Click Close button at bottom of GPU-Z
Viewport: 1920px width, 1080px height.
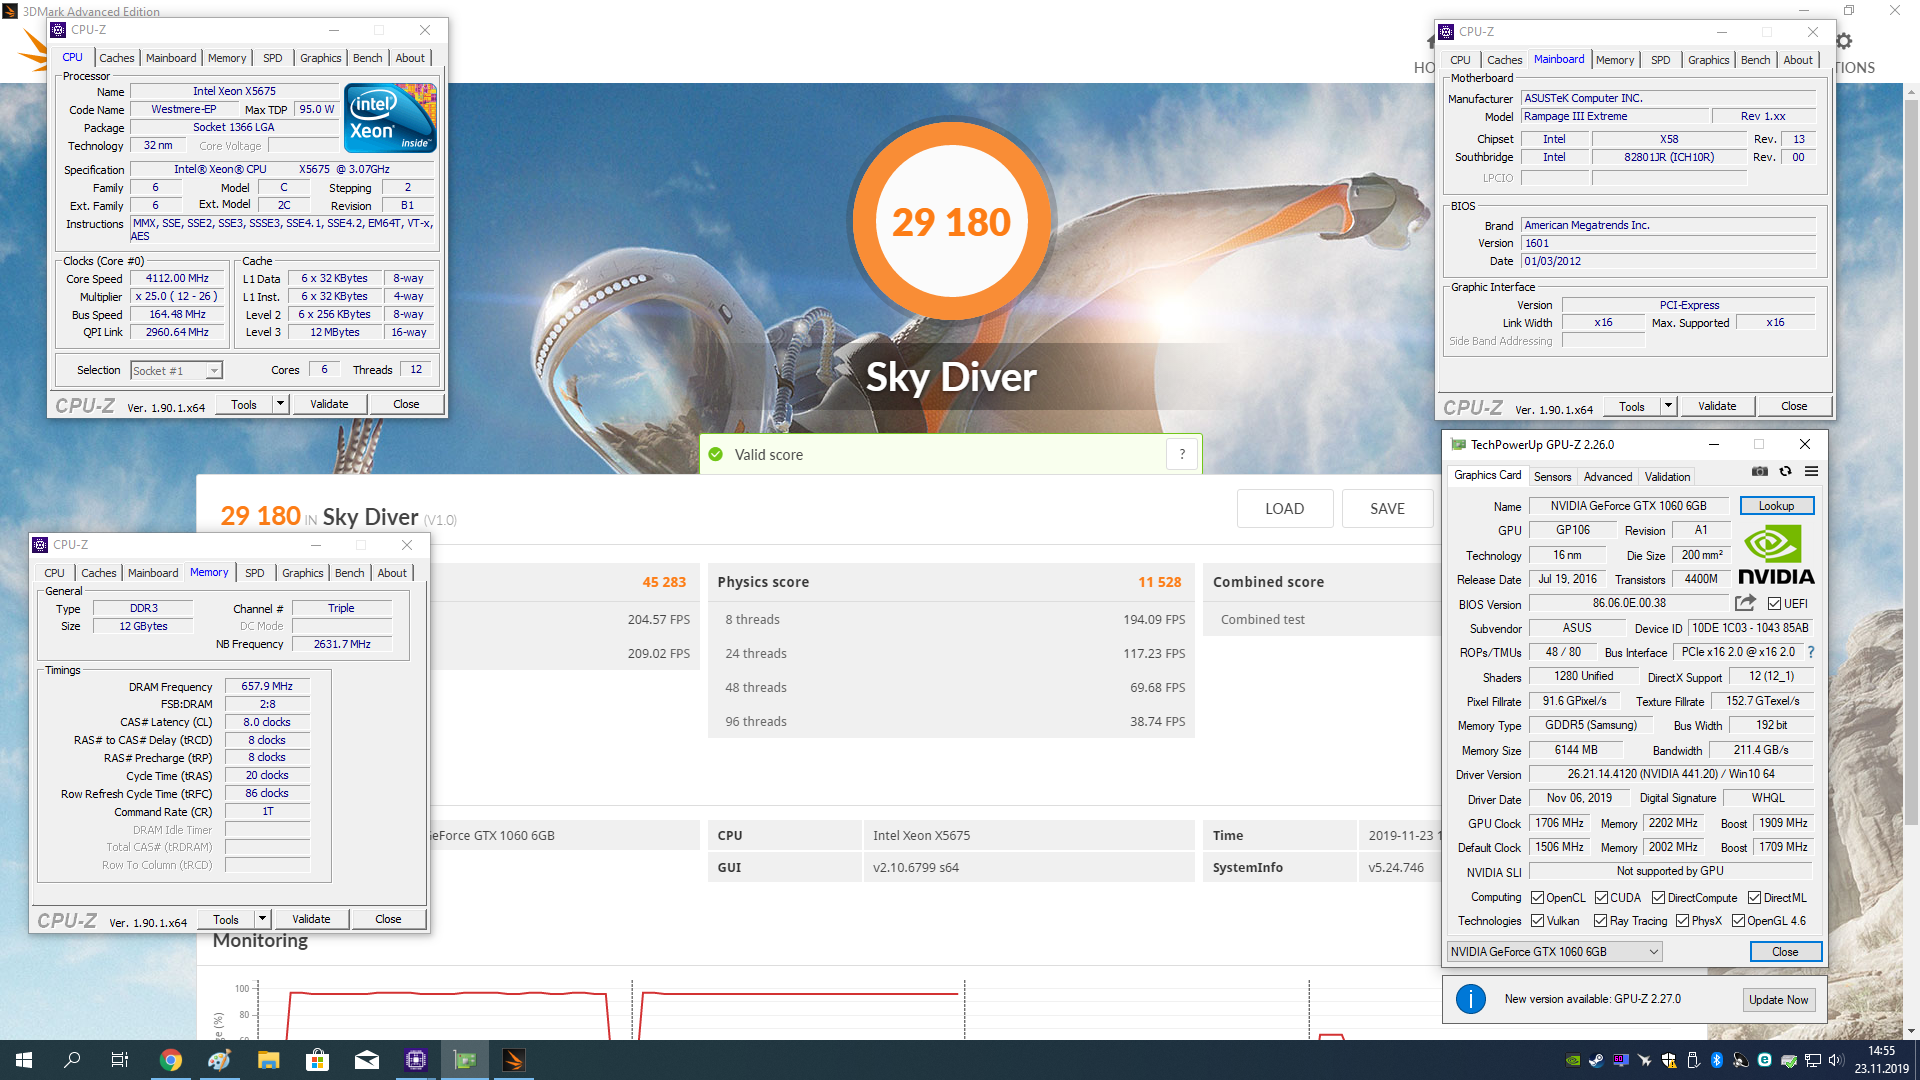[1785, 952]
